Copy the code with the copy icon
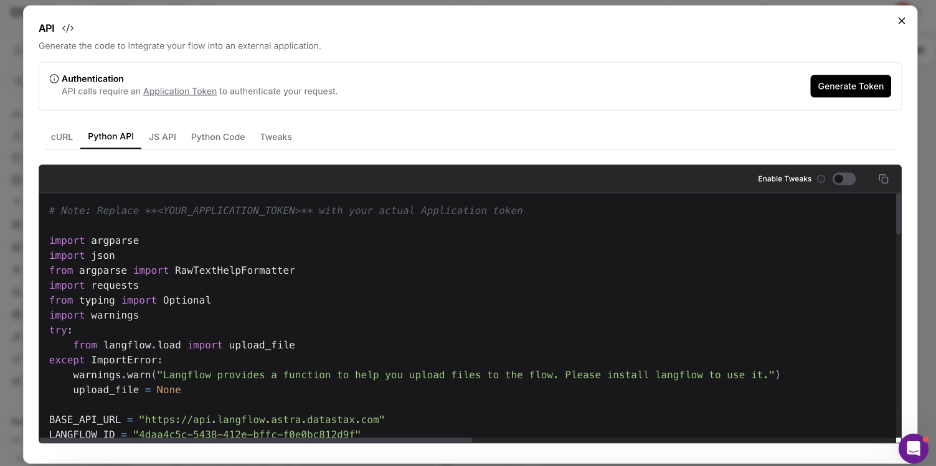936x466 pixels. coord(883,179)
